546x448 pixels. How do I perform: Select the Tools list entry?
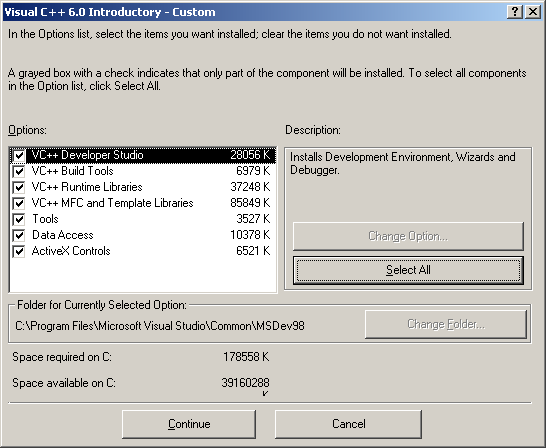click(x=45, y=219)
